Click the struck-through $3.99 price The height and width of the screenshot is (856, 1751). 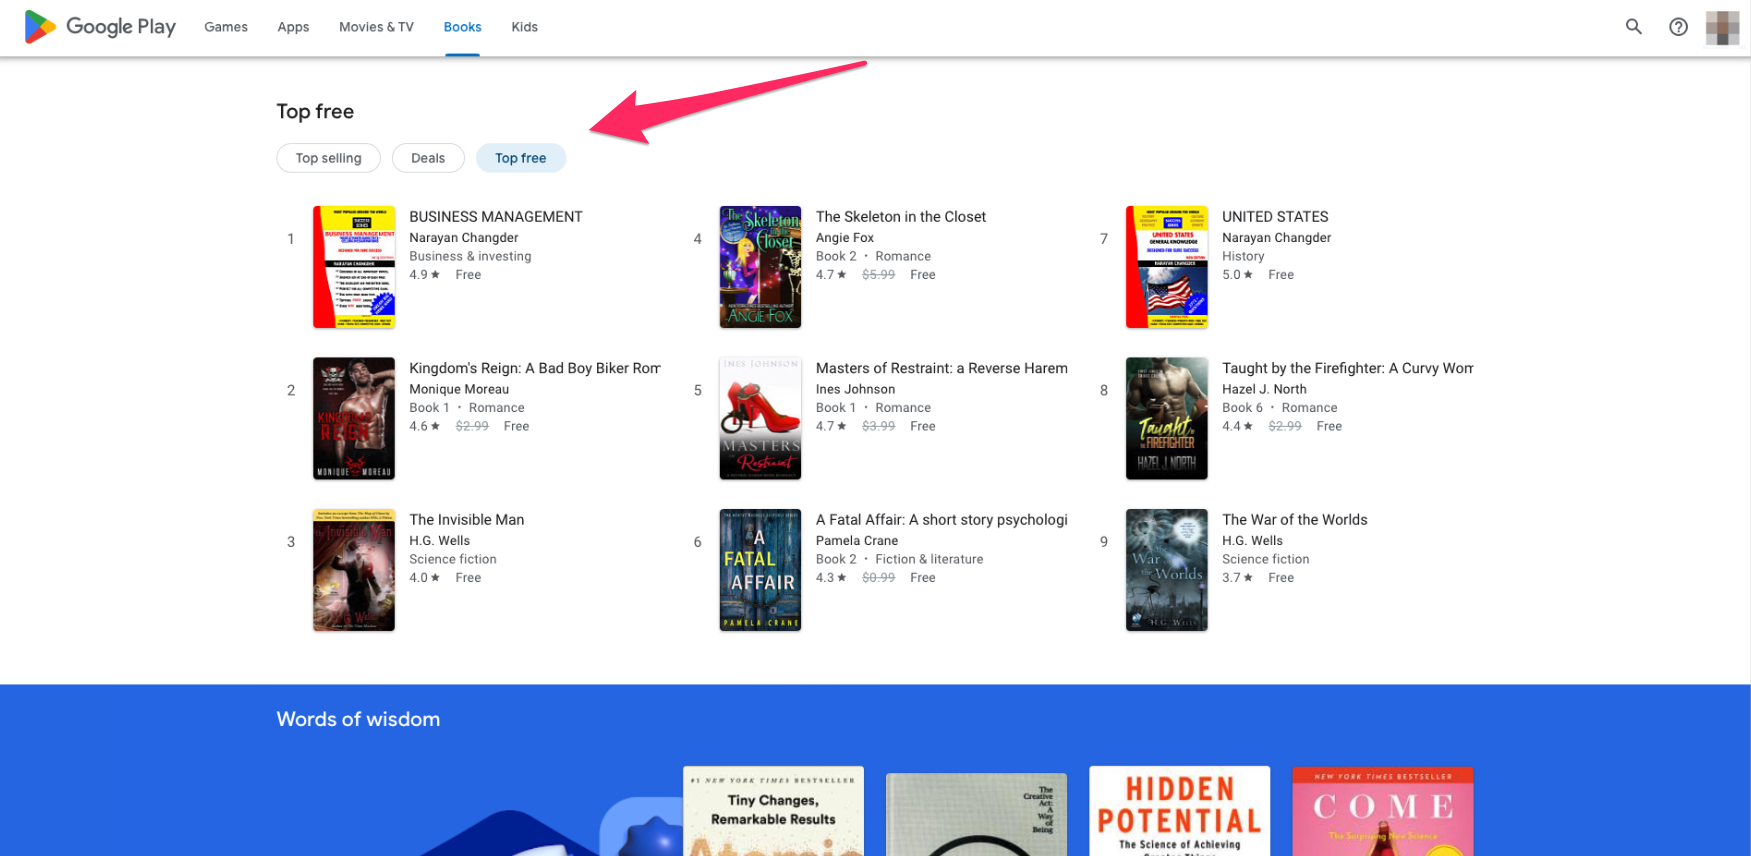tap(879, 426)
